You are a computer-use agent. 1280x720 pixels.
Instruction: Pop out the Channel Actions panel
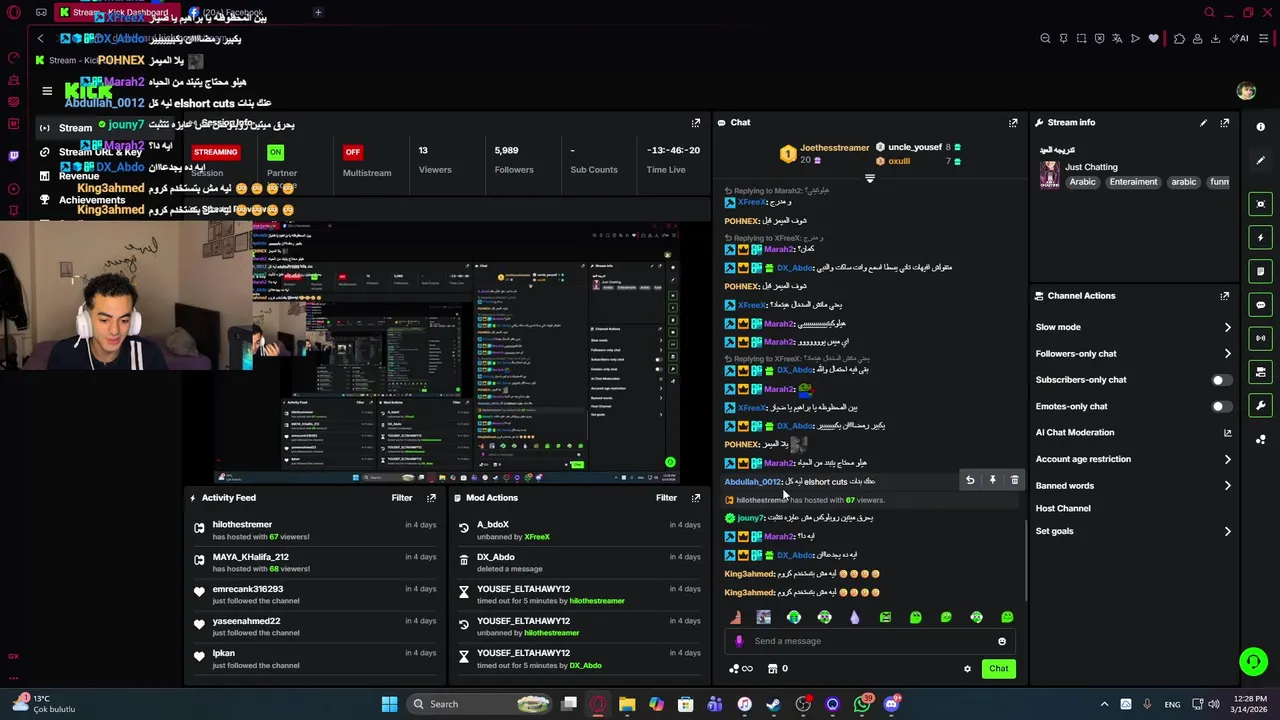click(x=1225, y=296)
